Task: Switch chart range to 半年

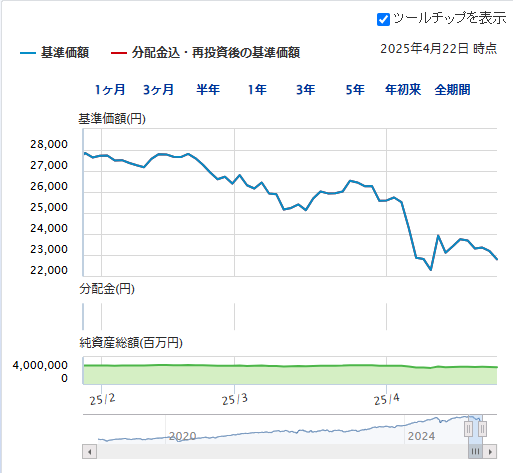Action: point(208,90)
